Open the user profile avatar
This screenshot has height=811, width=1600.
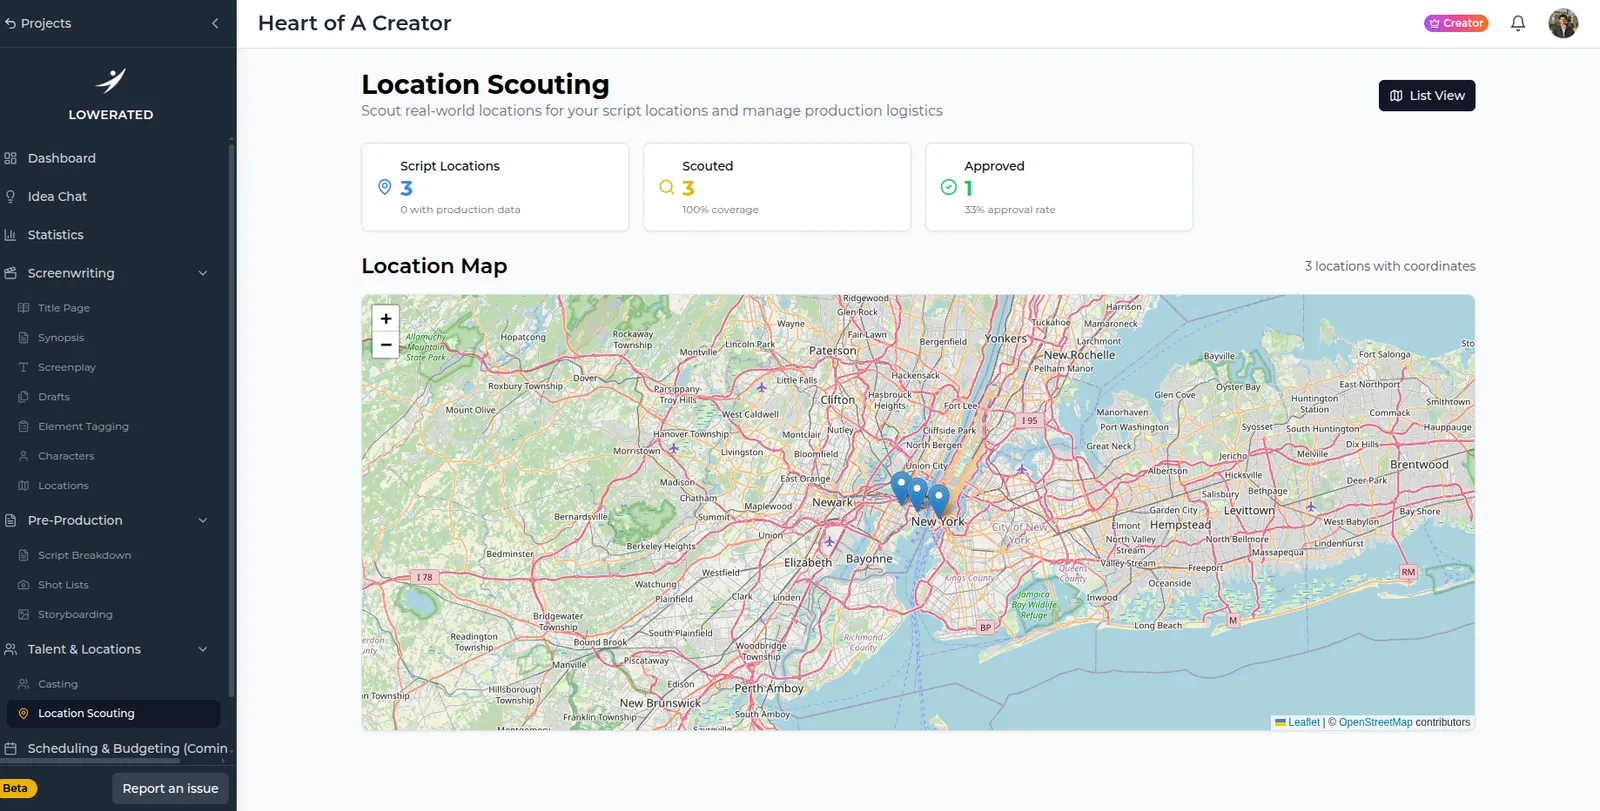pos(1563,23)
